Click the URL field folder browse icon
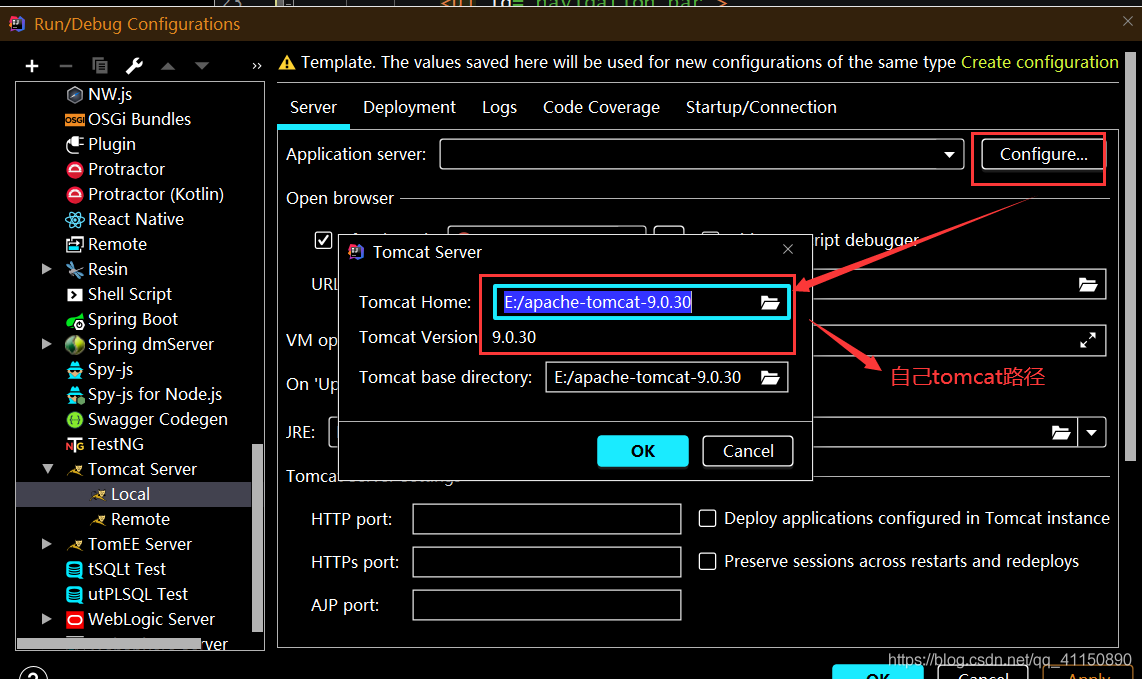Viewport: 1142px width, 679px height. pyautogui.click(x=1087, y=284)
